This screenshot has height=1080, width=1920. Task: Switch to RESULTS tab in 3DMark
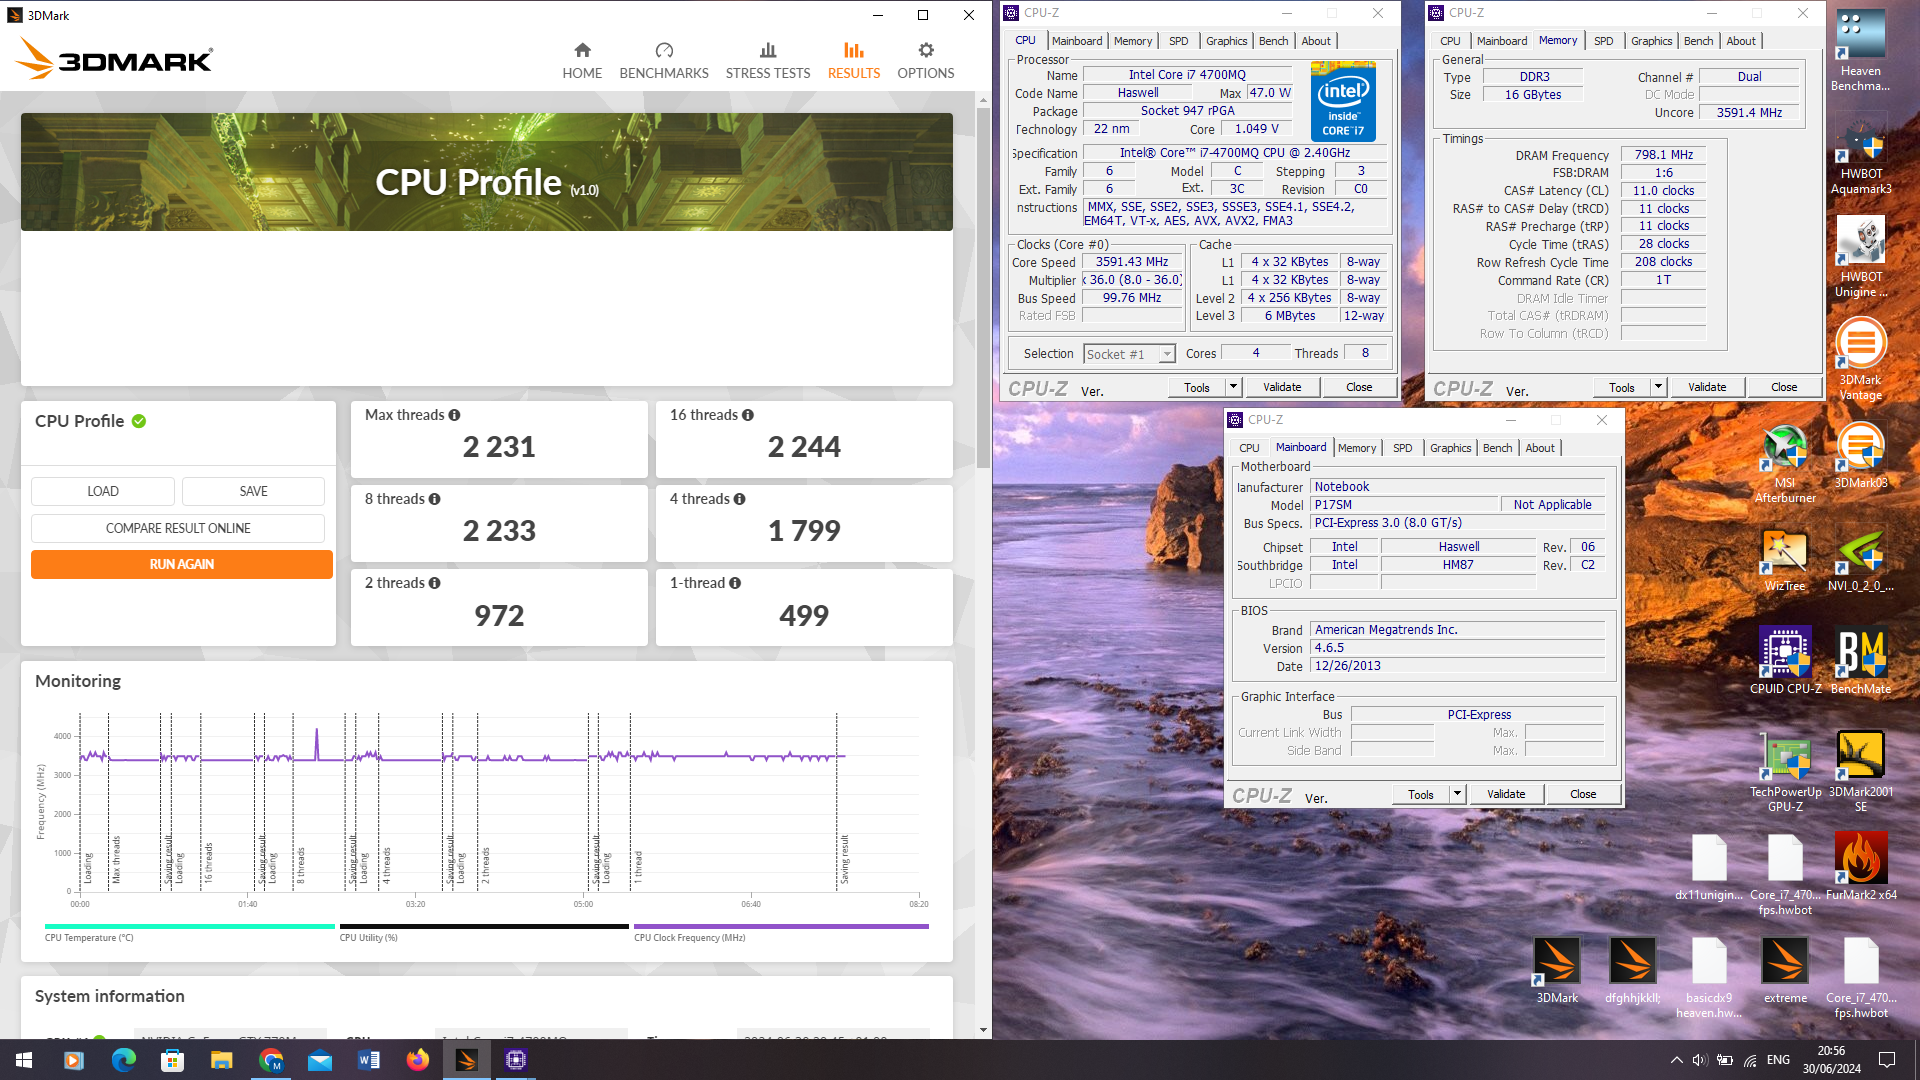click(853, 61)
